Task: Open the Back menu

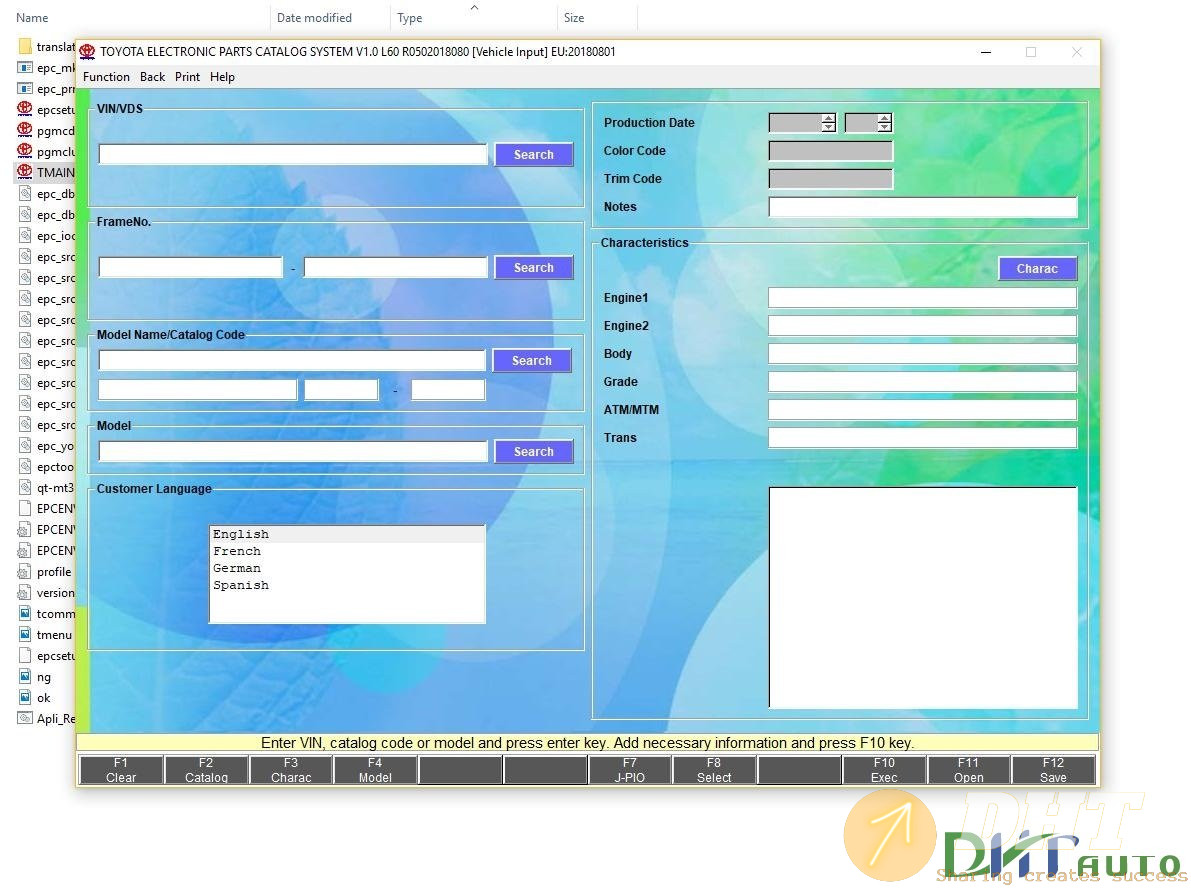Action: [x=153, y=77]
